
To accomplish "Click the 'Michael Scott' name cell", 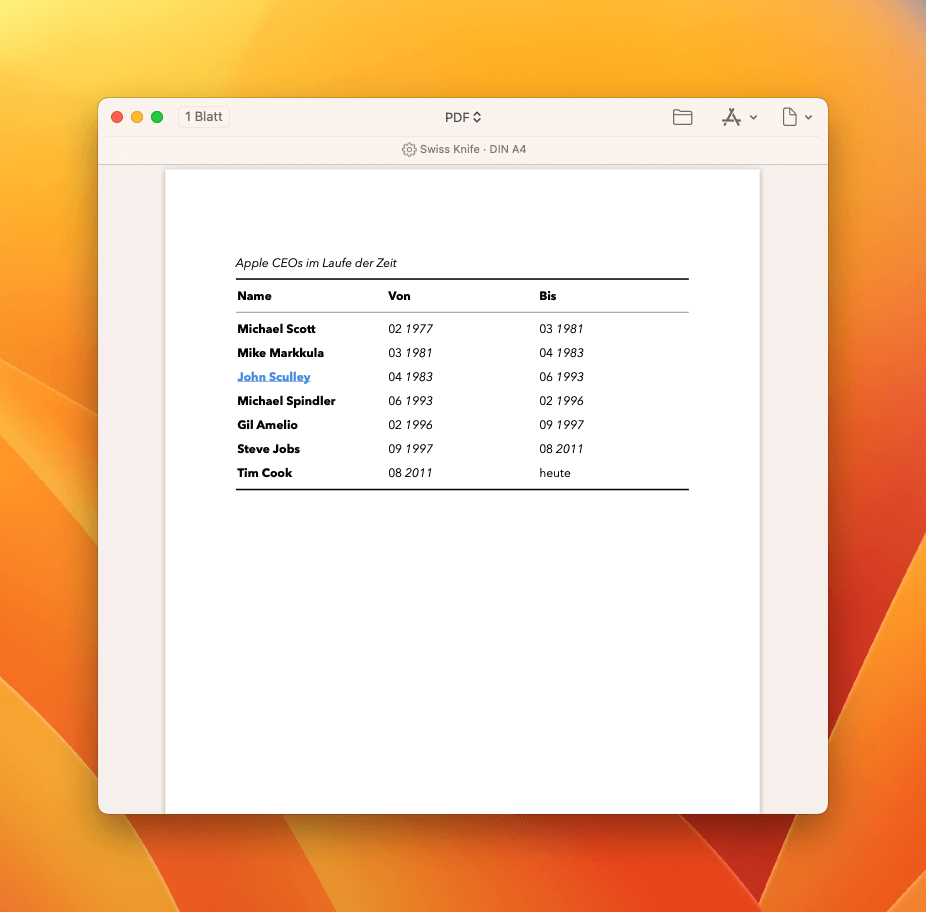I will [276, 329].
